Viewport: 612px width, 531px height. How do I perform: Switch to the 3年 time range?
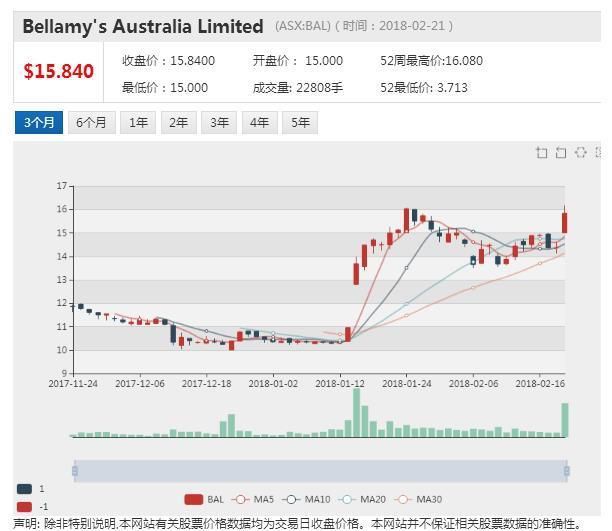point(219,123)
